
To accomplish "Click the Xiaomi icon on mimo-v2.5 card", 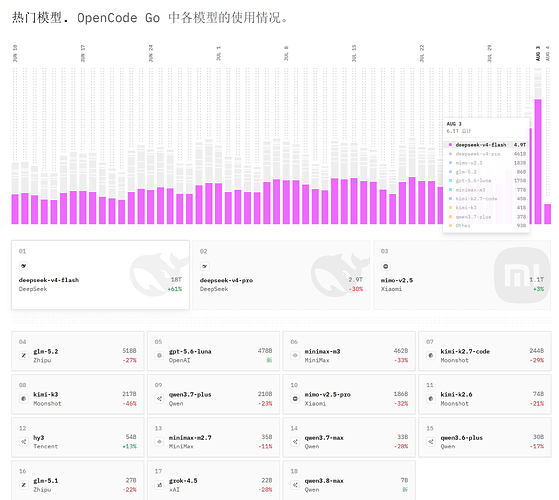I will point(385,266).
